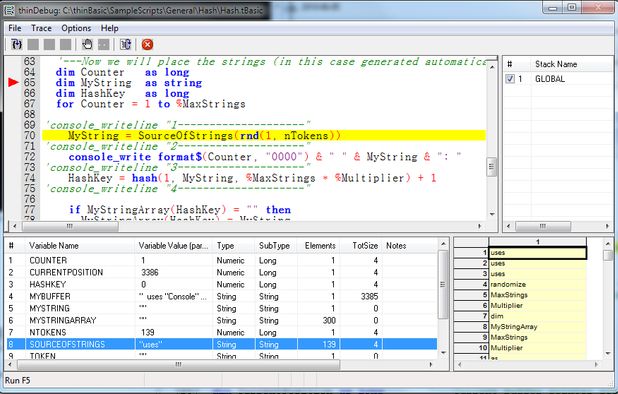The image size is (618, 394).
Task: Select the TOKEN variable row
Action: pos(222,355)
